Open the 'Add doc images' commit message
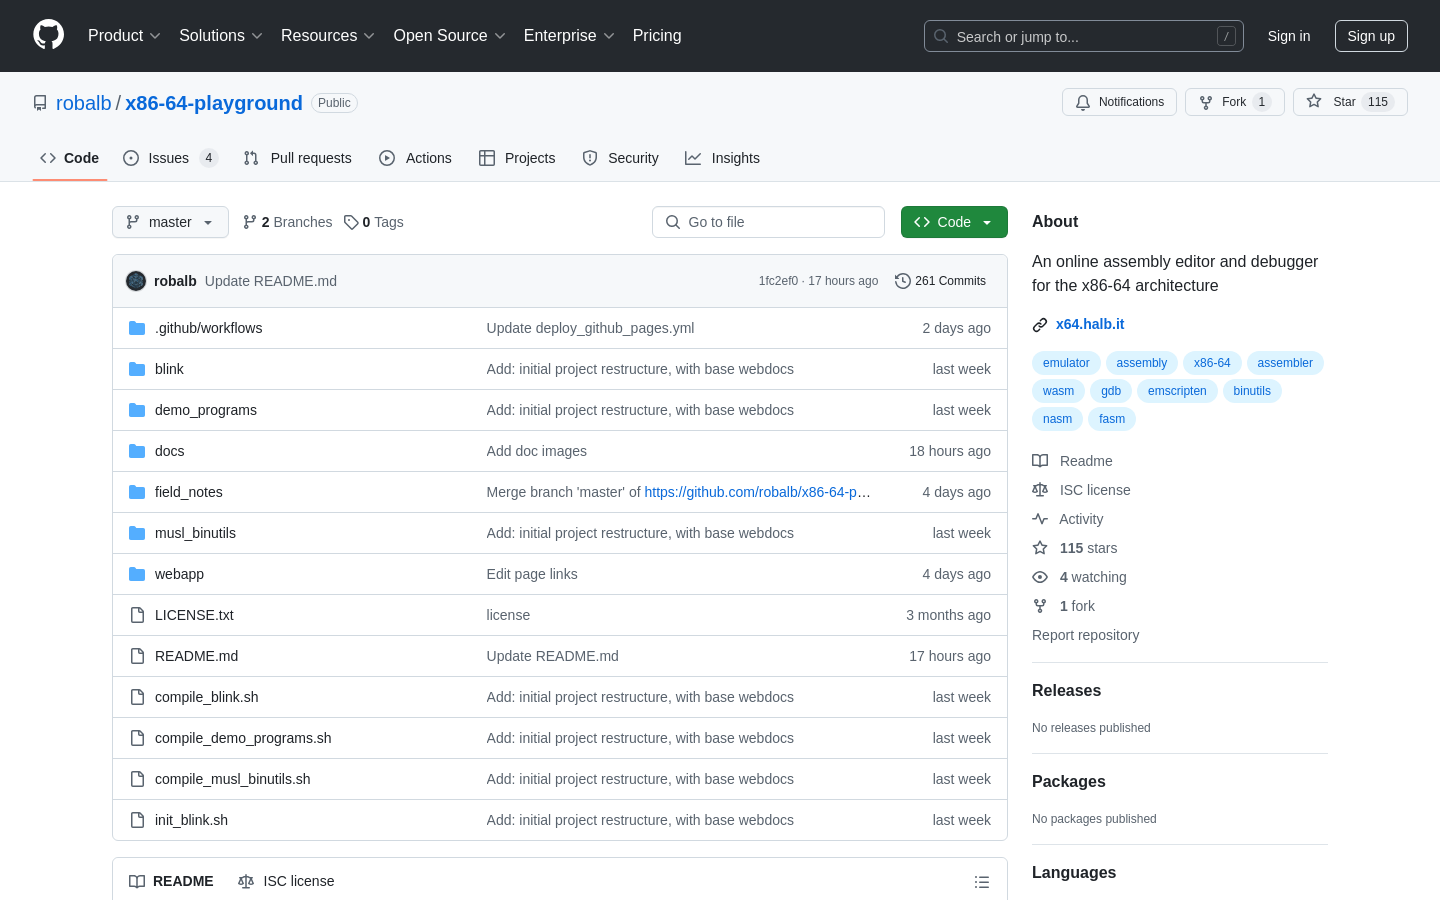This screenshot has width=1440, height=900. (x=536, y=451)
